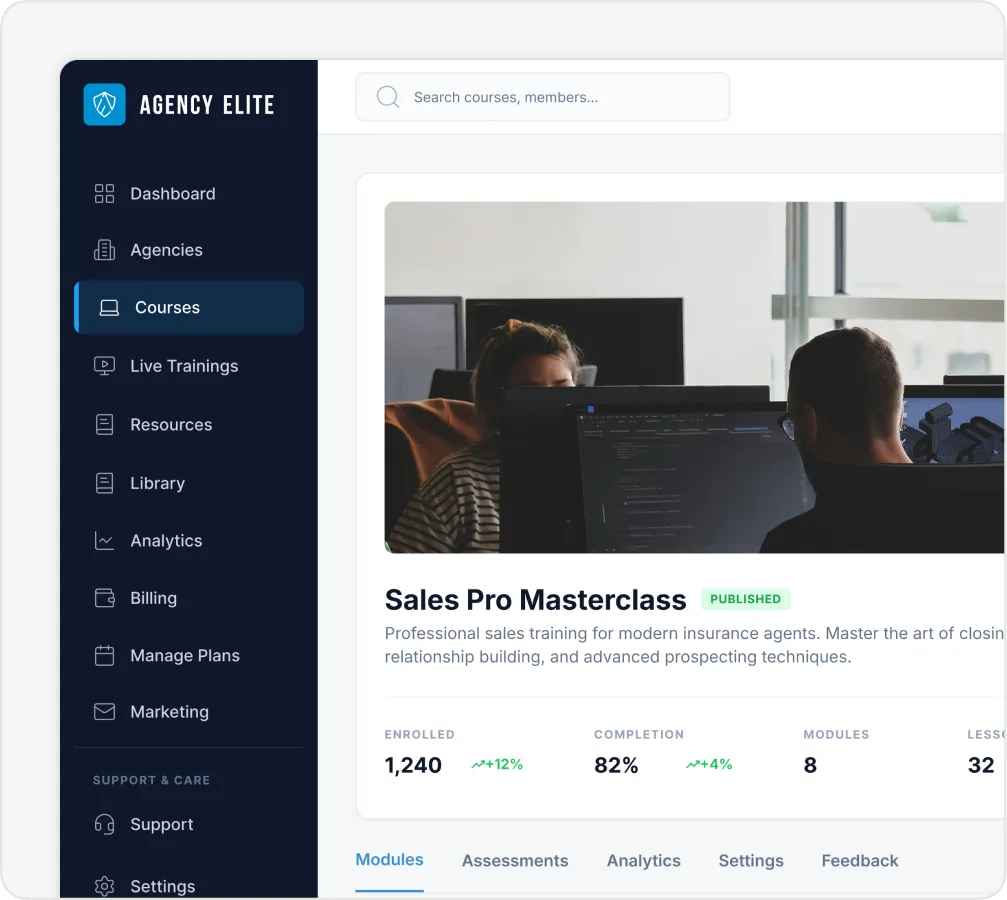Viewport: 1007px width, 900px height.
Task: Click the modules count 8
Action: [x=810, y=765]
